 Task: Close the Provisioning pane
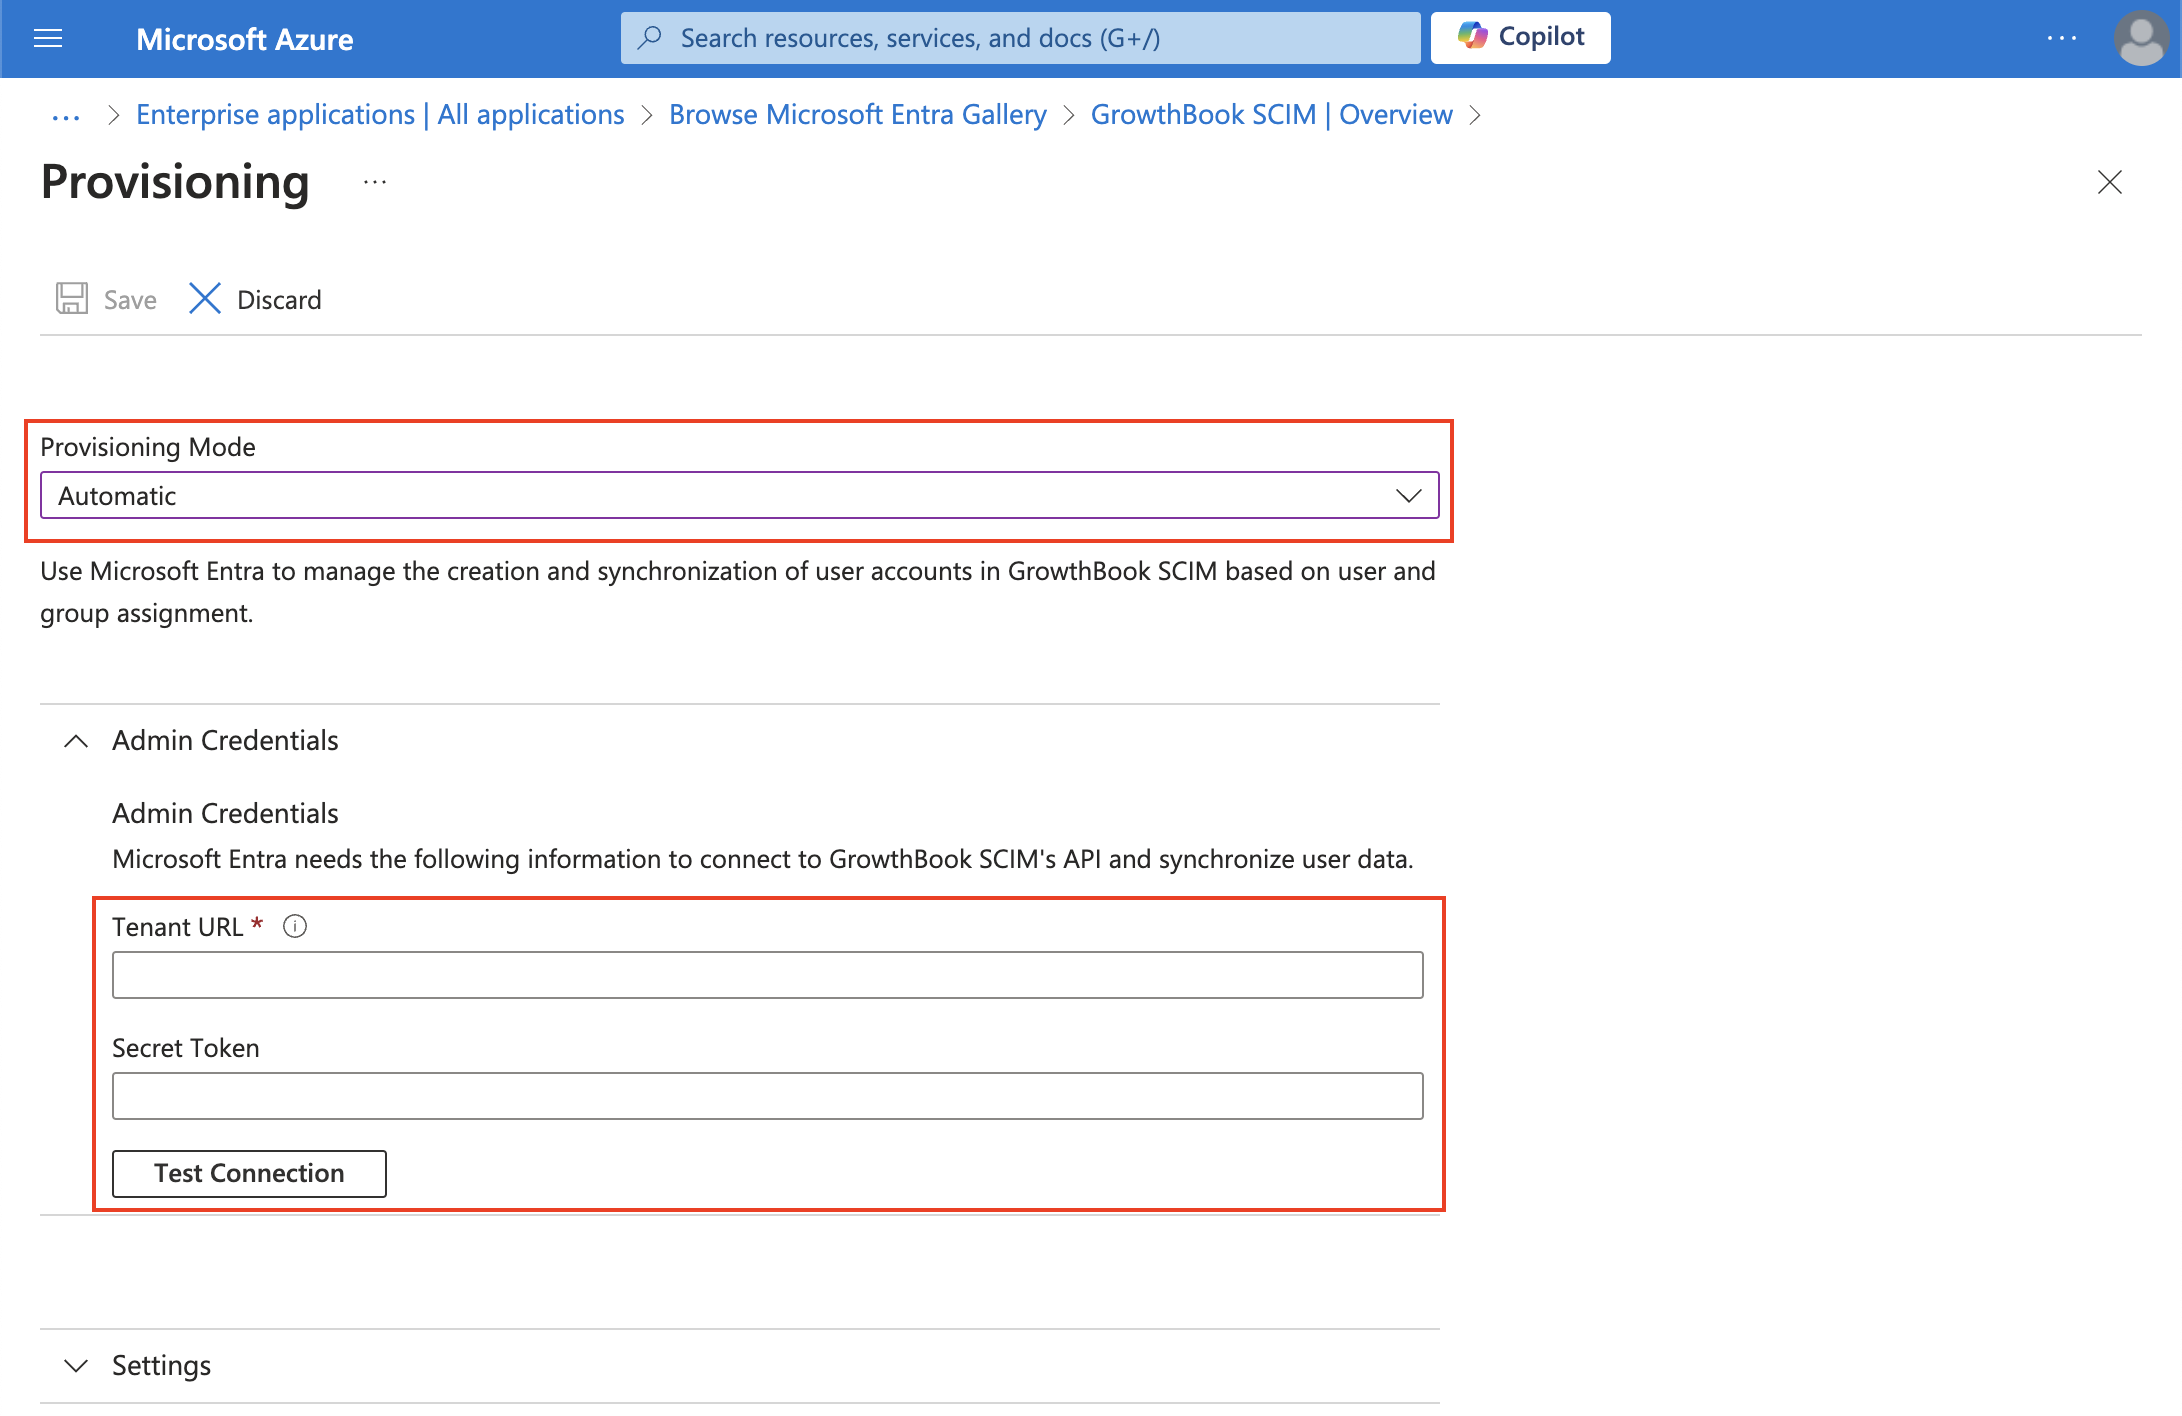point(2109,182)
